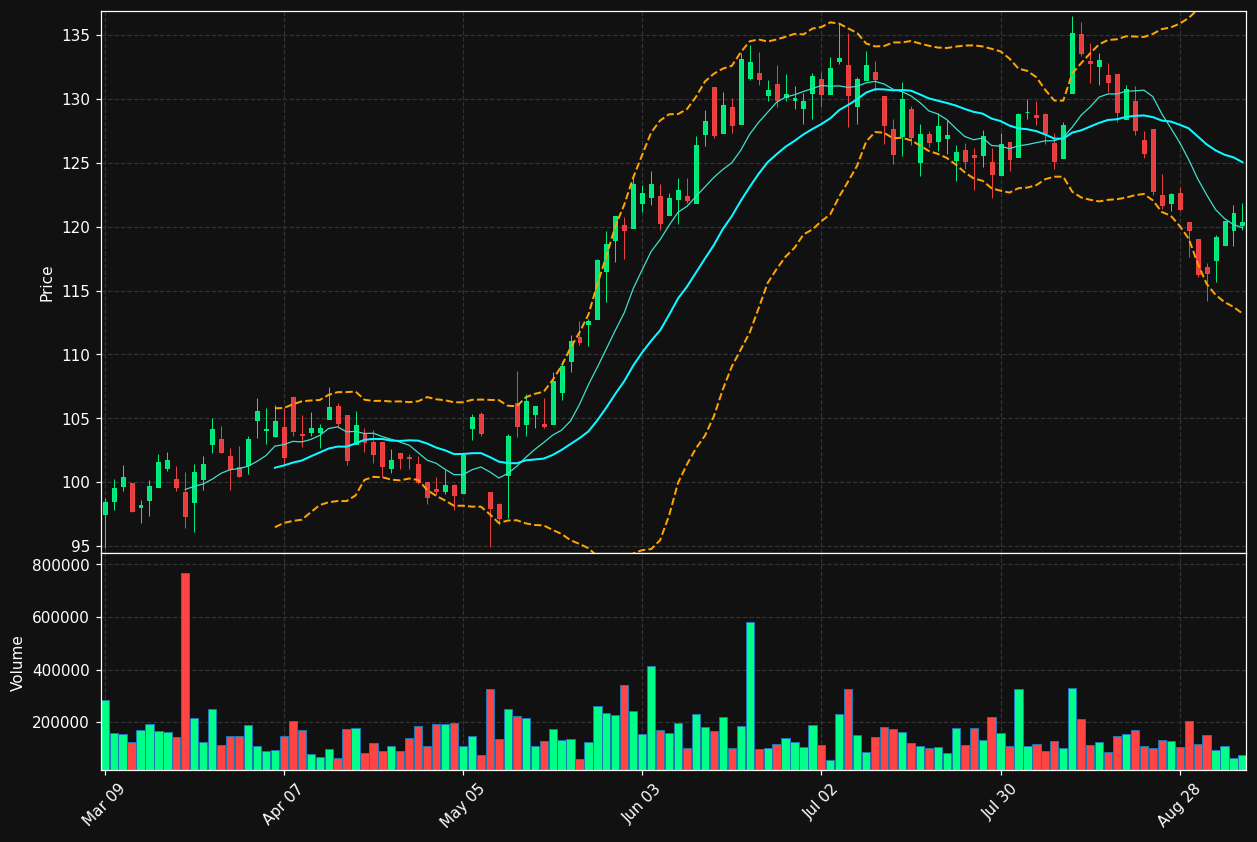Click the "May 05" date label
Viewport: 1257px width, 842px height.
pyautogui.click(x=462, y=803)
